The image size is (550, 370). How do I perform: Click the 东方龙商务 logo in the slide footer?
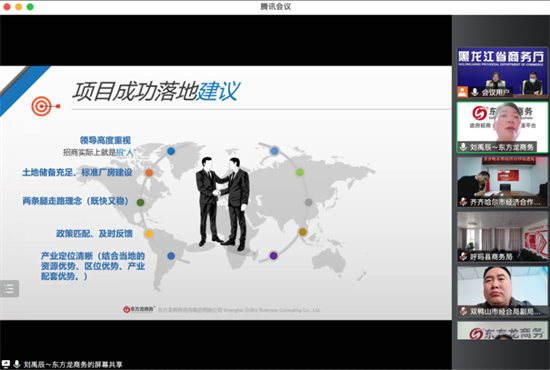(139, 309)
